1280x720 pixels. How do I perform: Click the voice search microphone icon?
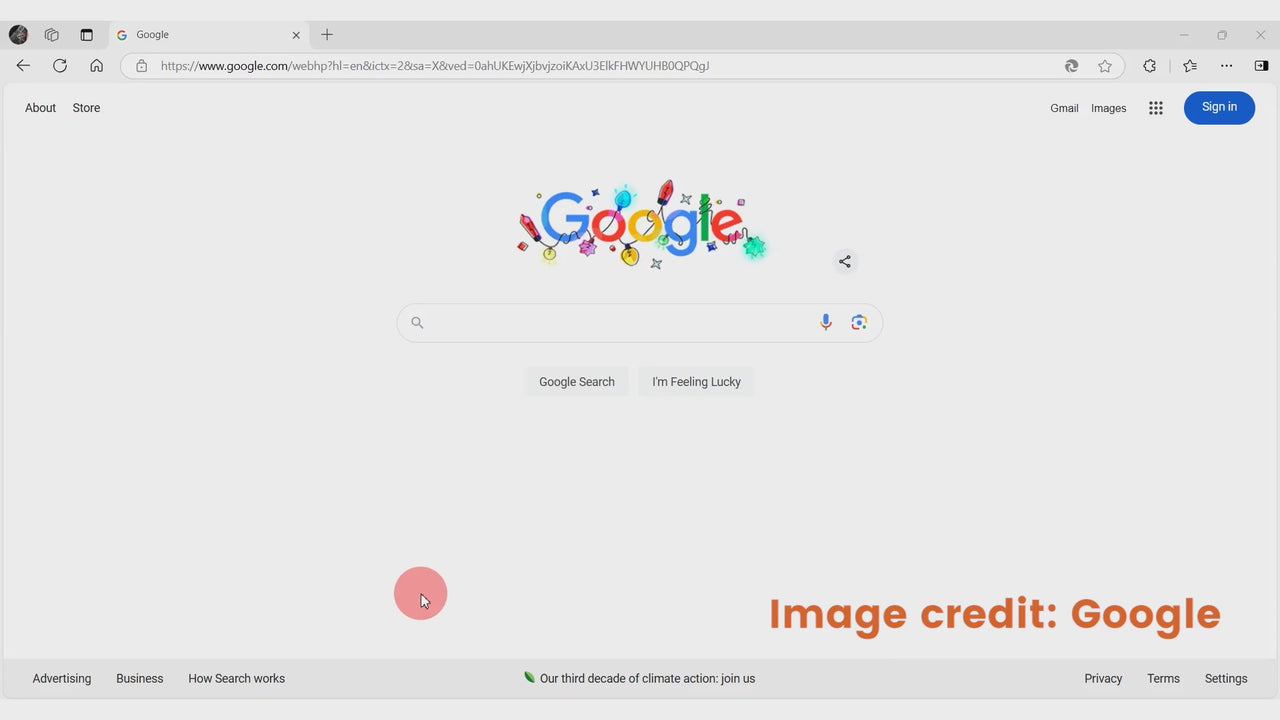coord(825,322)
